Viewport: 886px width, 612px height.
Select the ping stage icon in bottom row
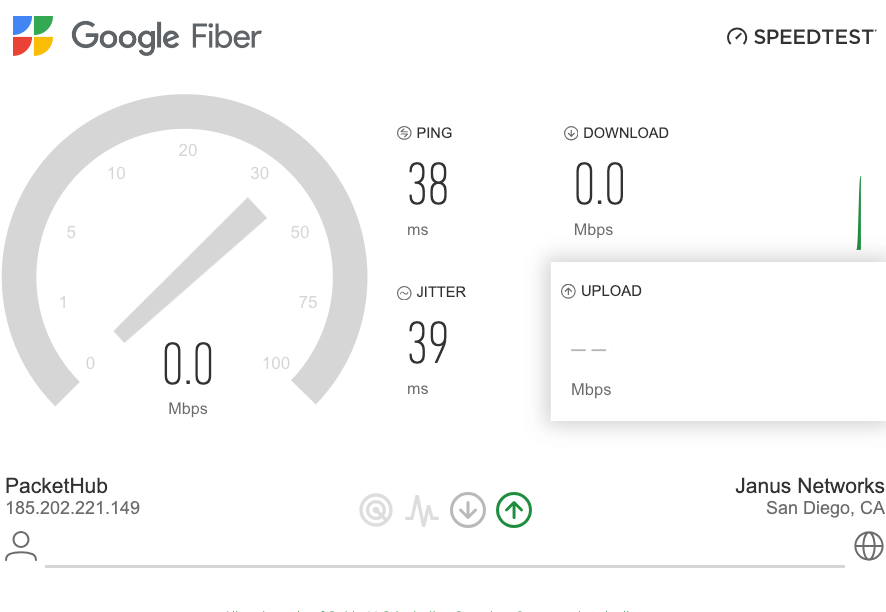point(376,510)
